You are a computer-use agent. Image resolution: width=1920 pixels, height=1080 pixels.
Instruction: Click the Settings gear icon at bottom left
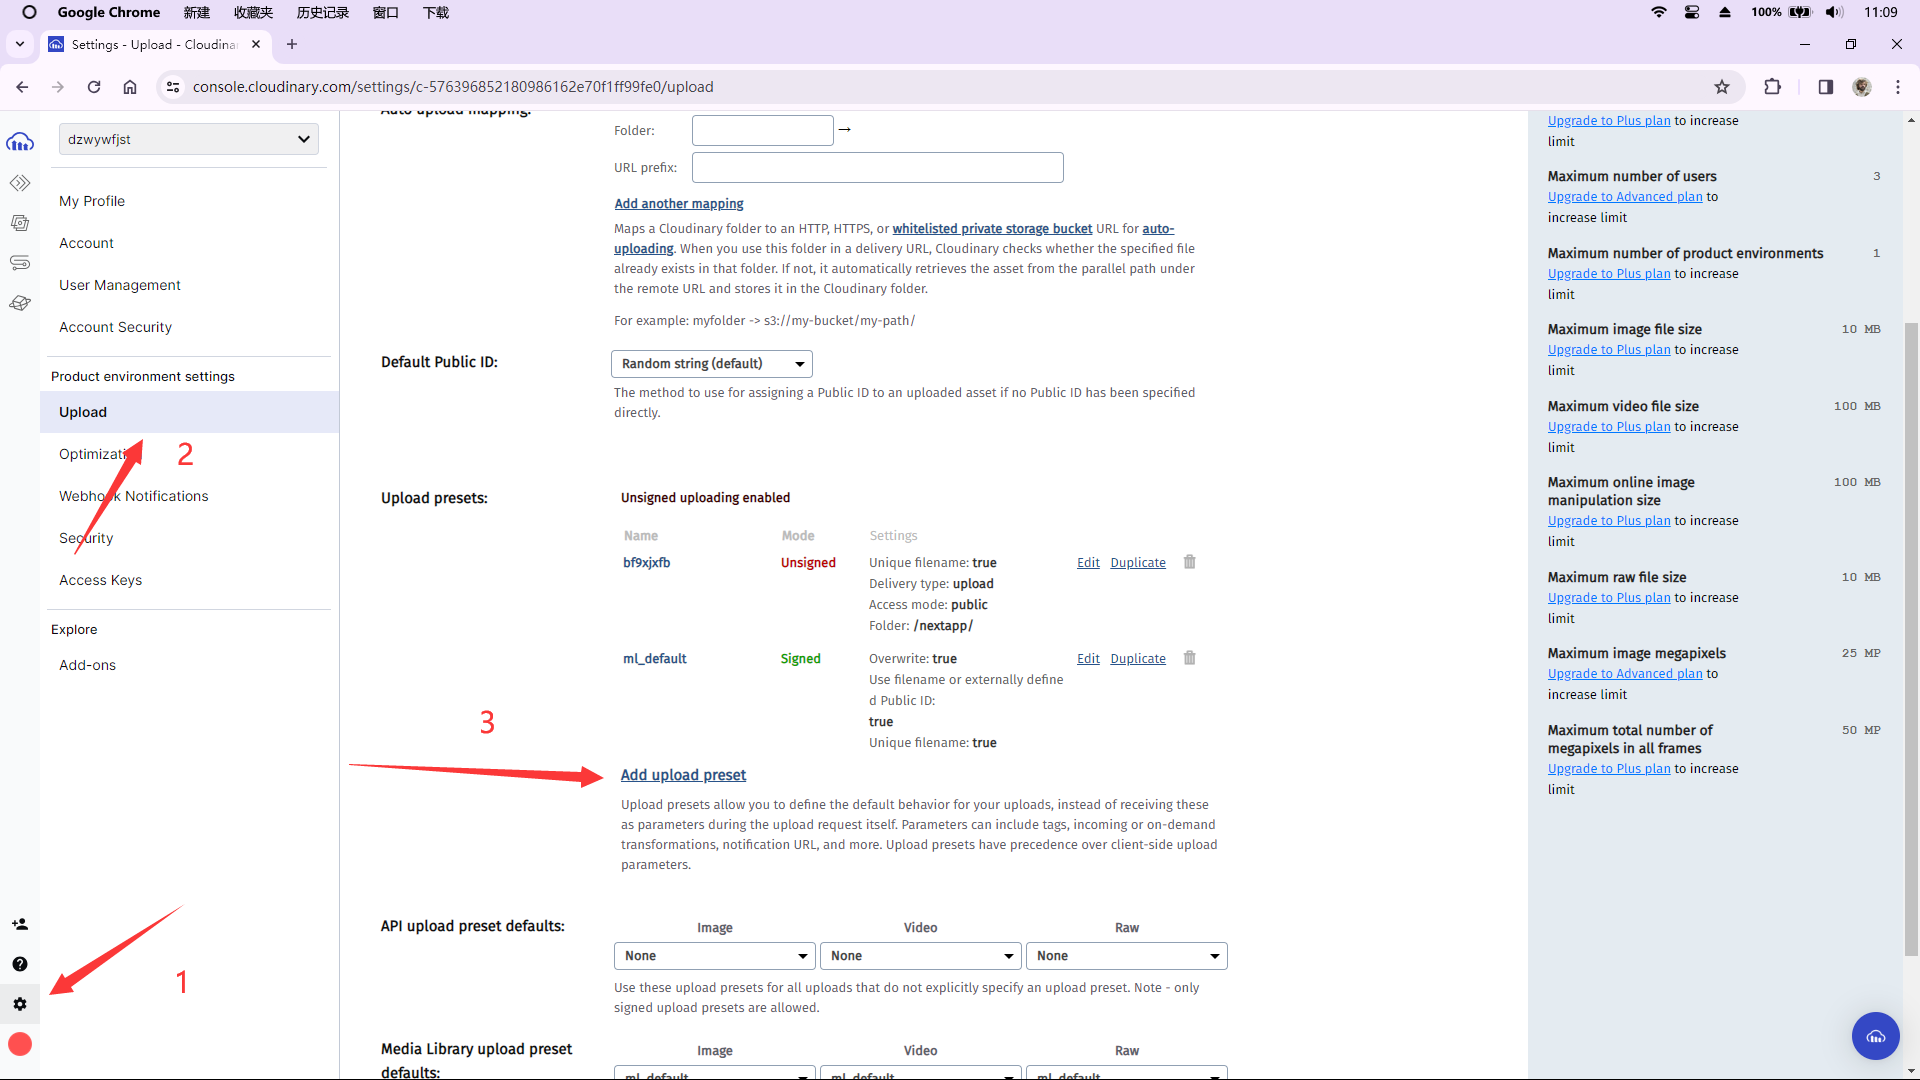point(20,1004)
